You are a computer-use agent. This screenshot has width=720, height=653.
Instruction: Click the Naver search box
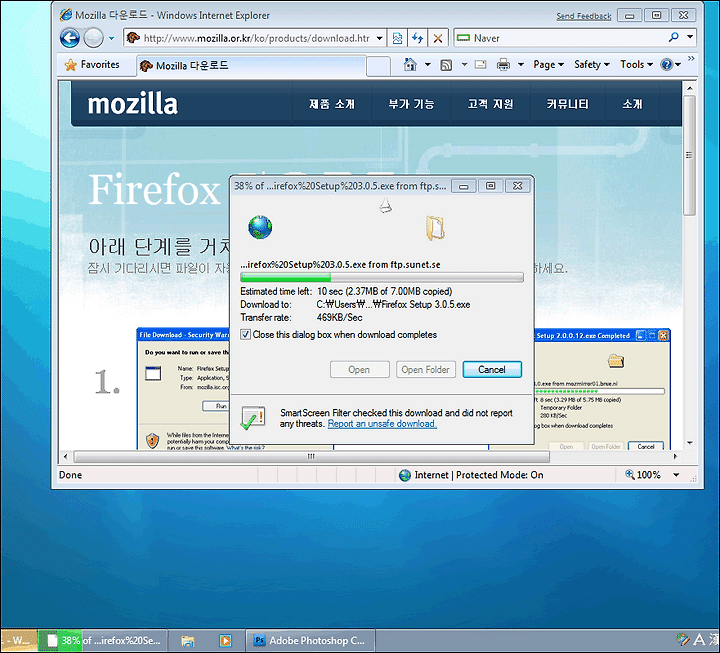click(560, 38)
